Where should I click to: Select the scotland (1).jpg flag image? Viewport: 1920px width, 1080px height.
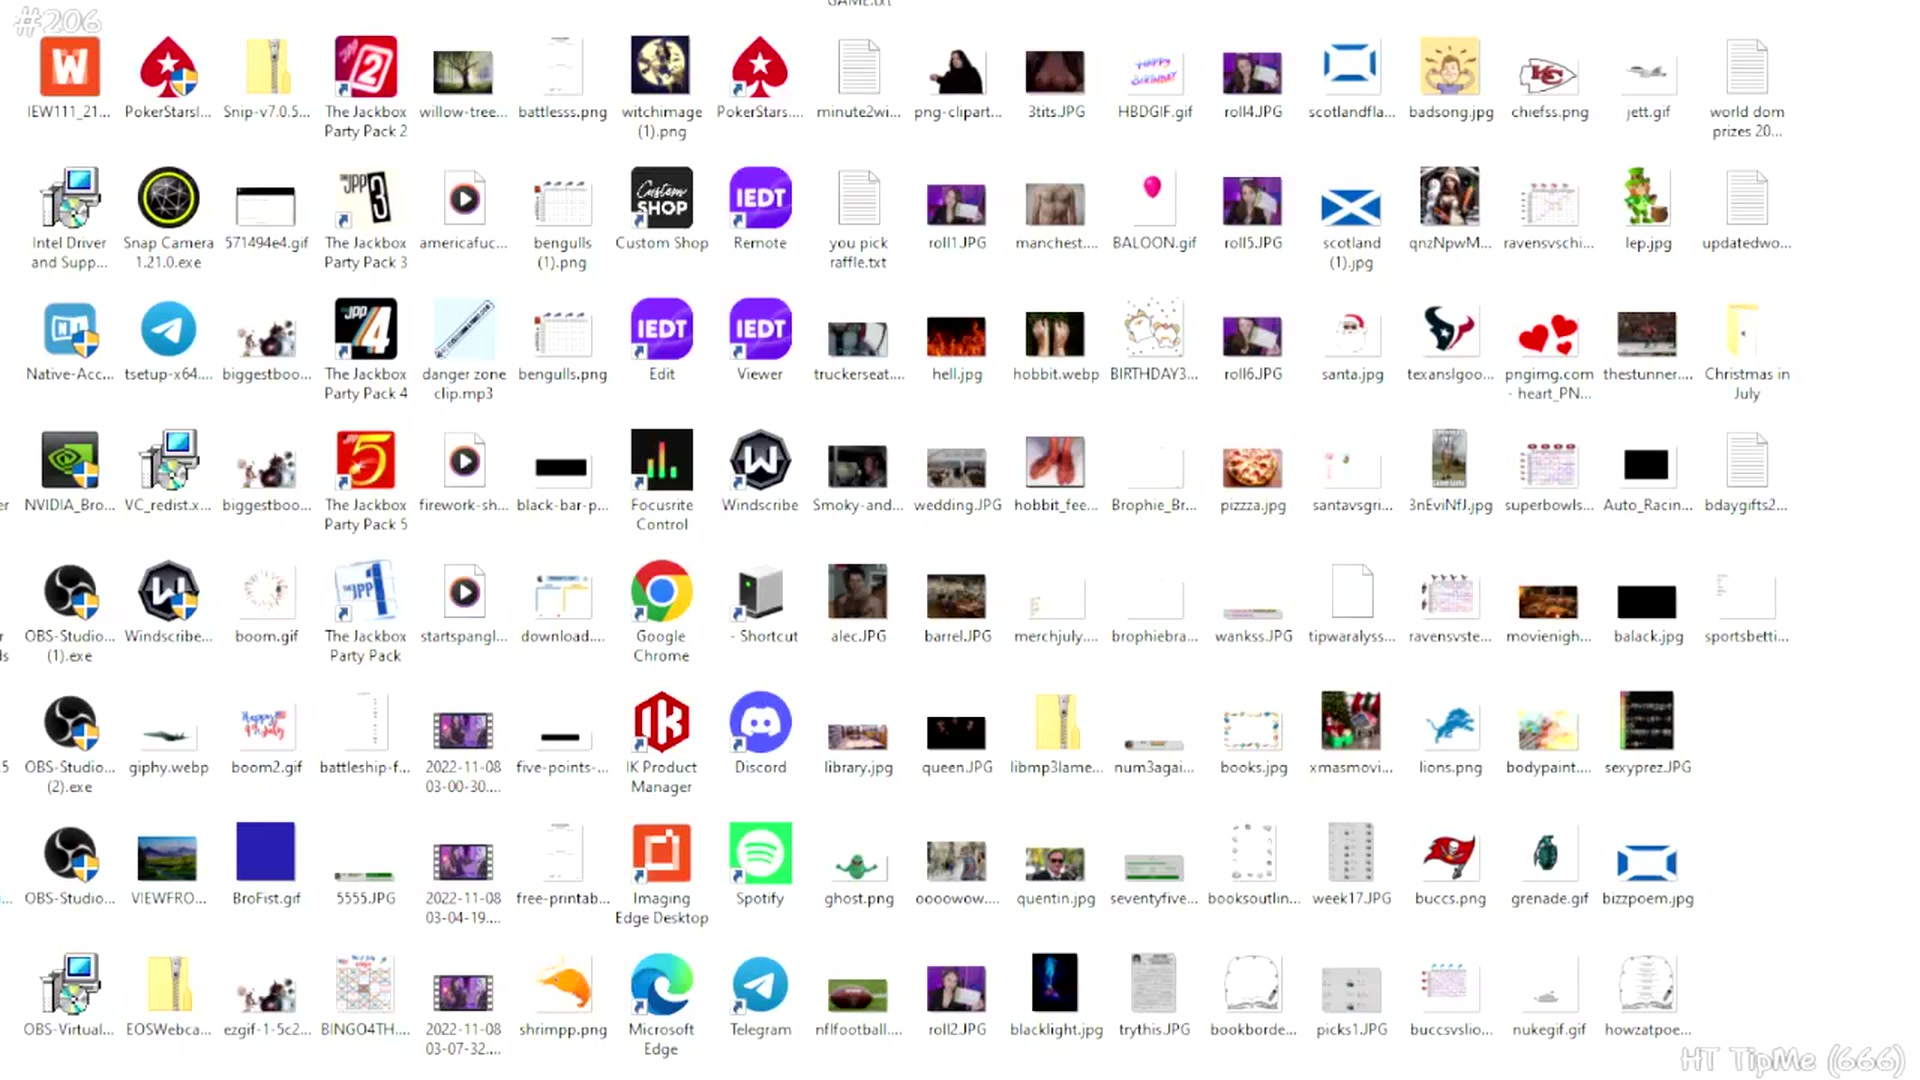(x=1351, y=207)
